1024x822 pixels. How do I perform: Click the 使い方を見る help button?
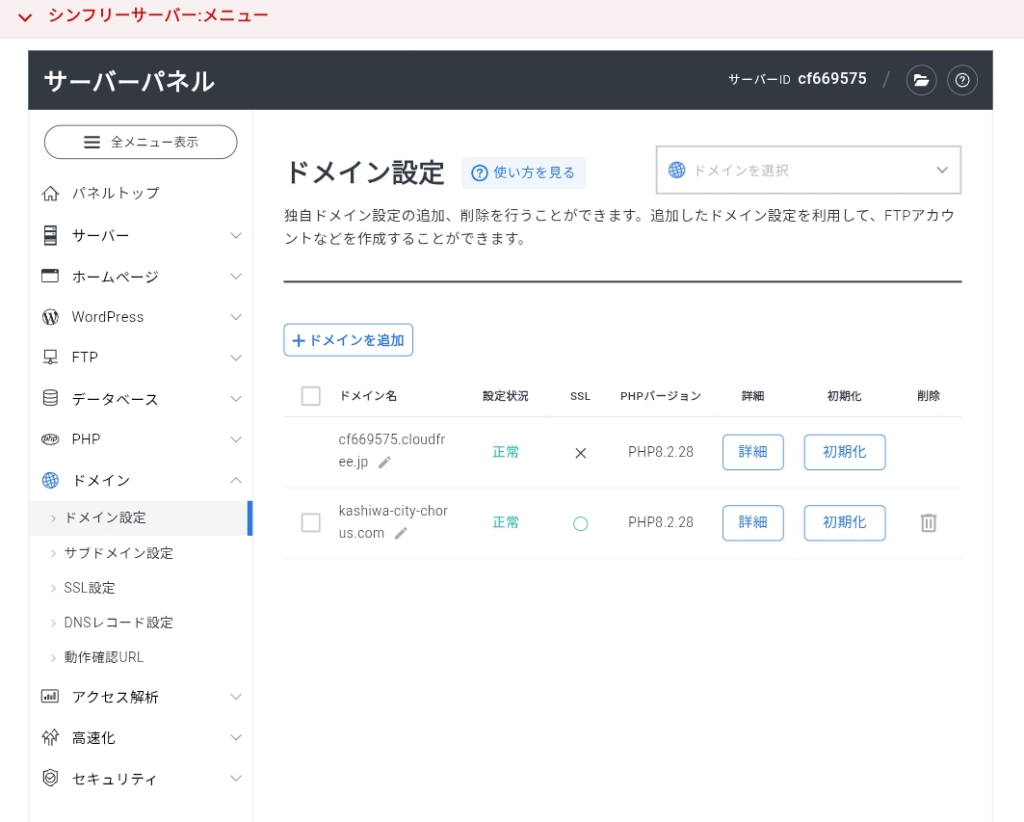tap(523, 172)
